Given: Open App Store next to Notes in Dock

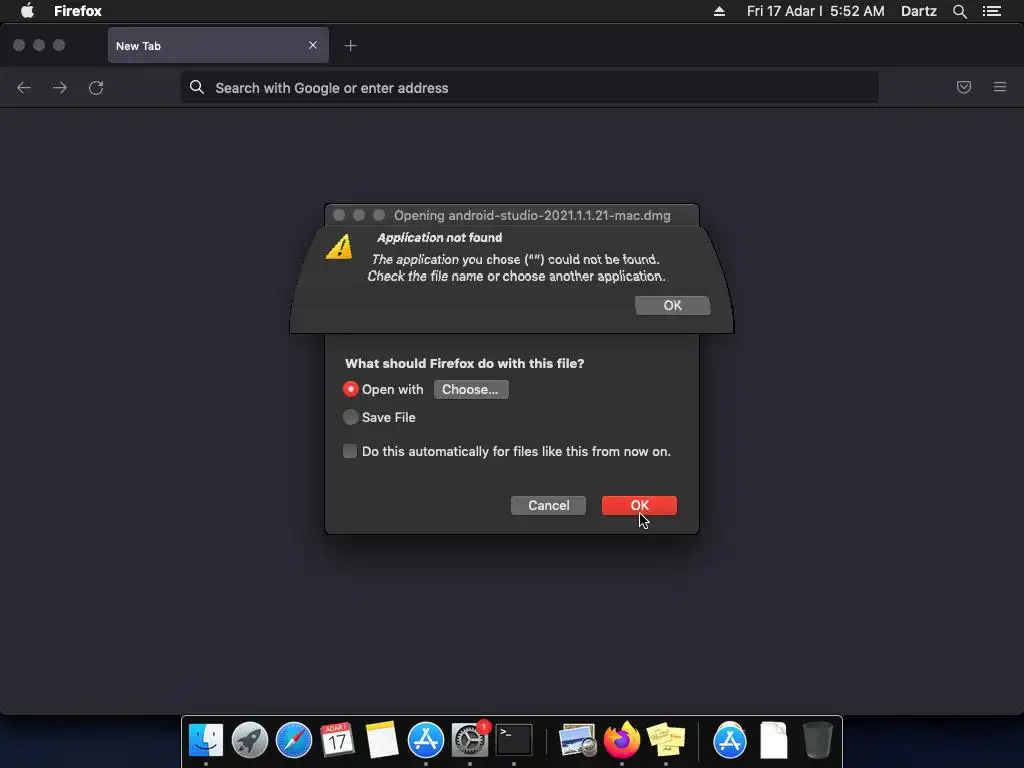Looking at the screenshot, I should pyautogui.click(x=426, y=741).
